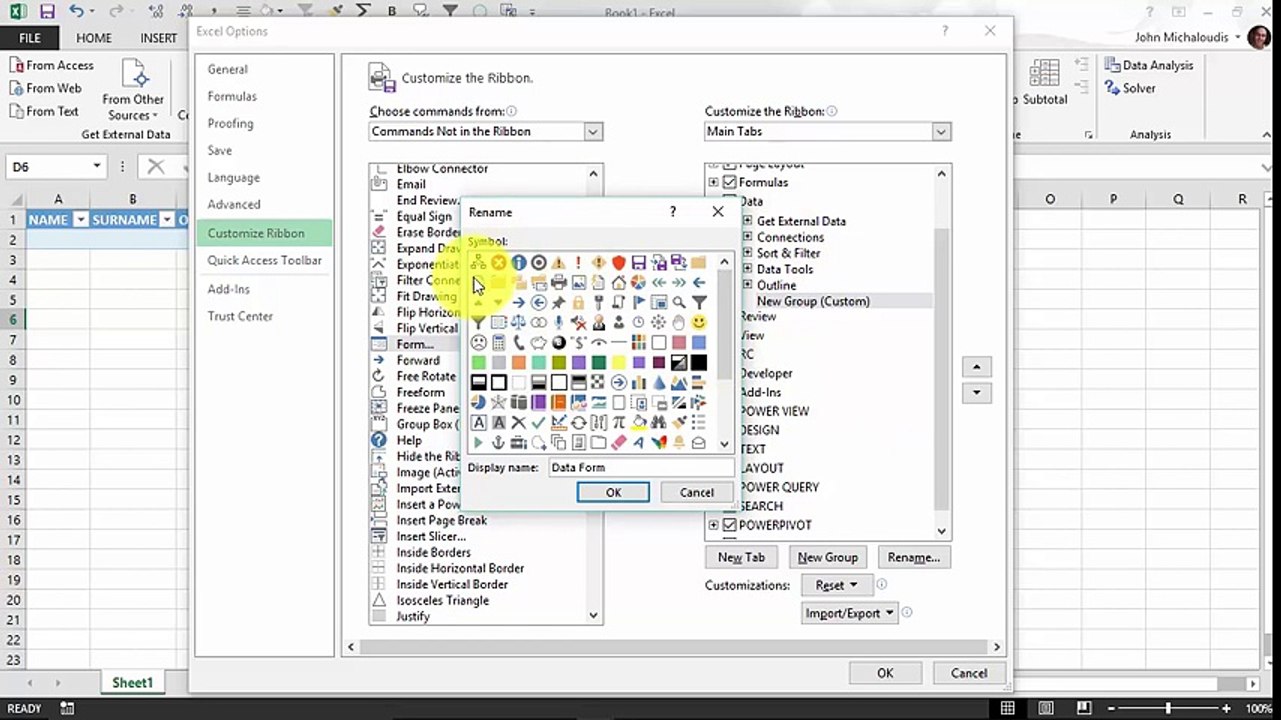1281x720 pixels.
Task: Choose the piggy bank symbol
Action: tap(539, 343)
